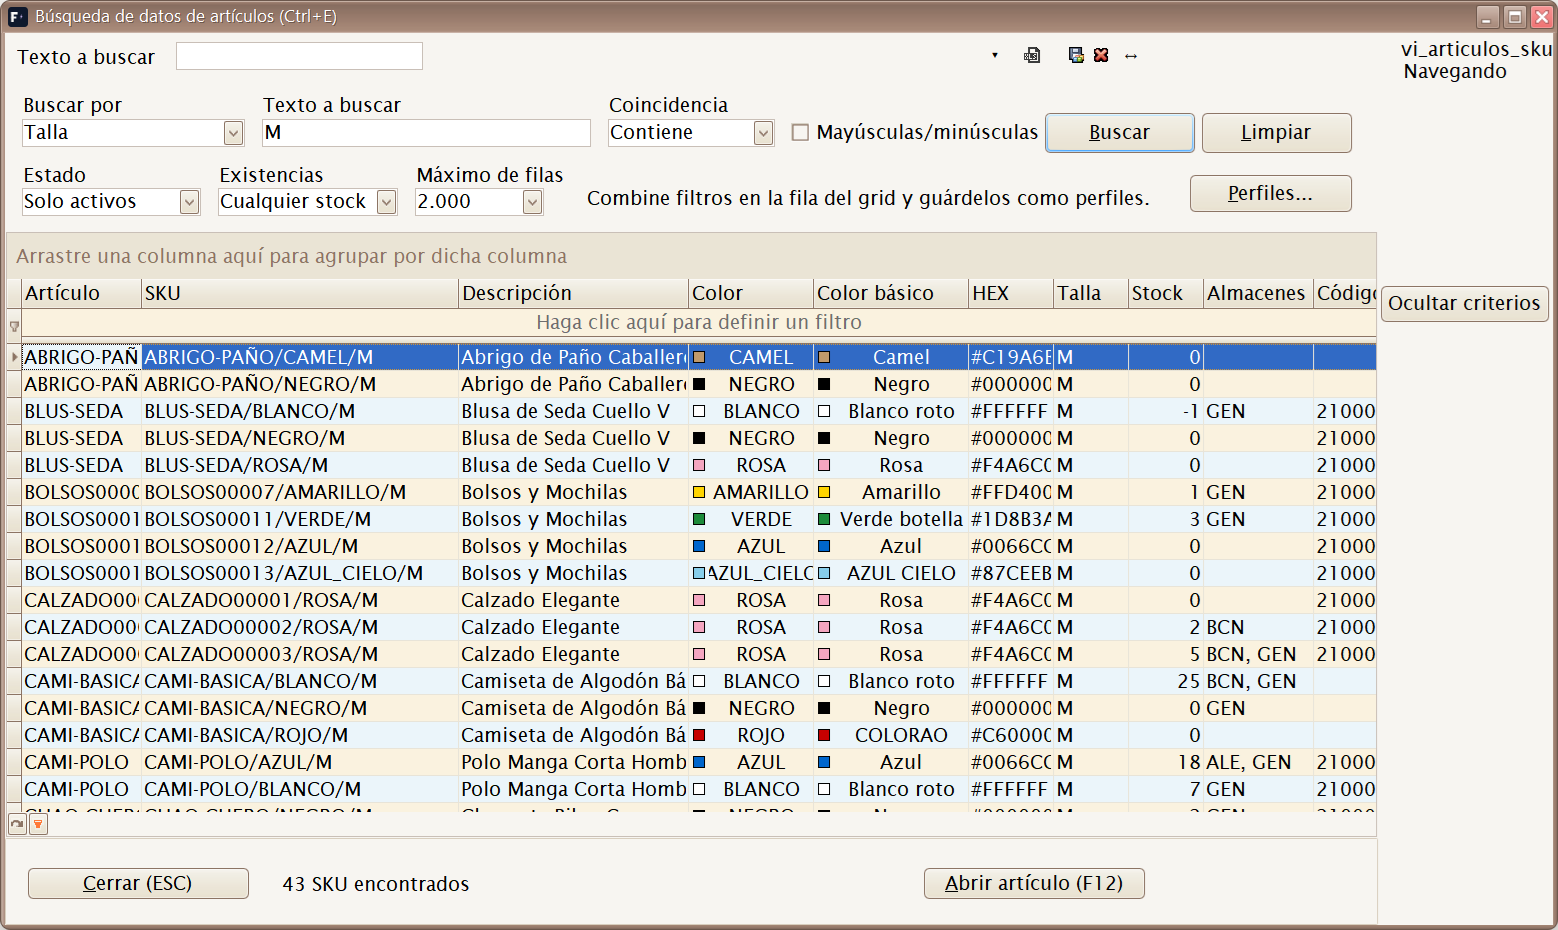The height and width of the screenshot is (930, 1558).
Task: Open the Estado dropdown
Action: pyautogui.click(x=189, y=202)
